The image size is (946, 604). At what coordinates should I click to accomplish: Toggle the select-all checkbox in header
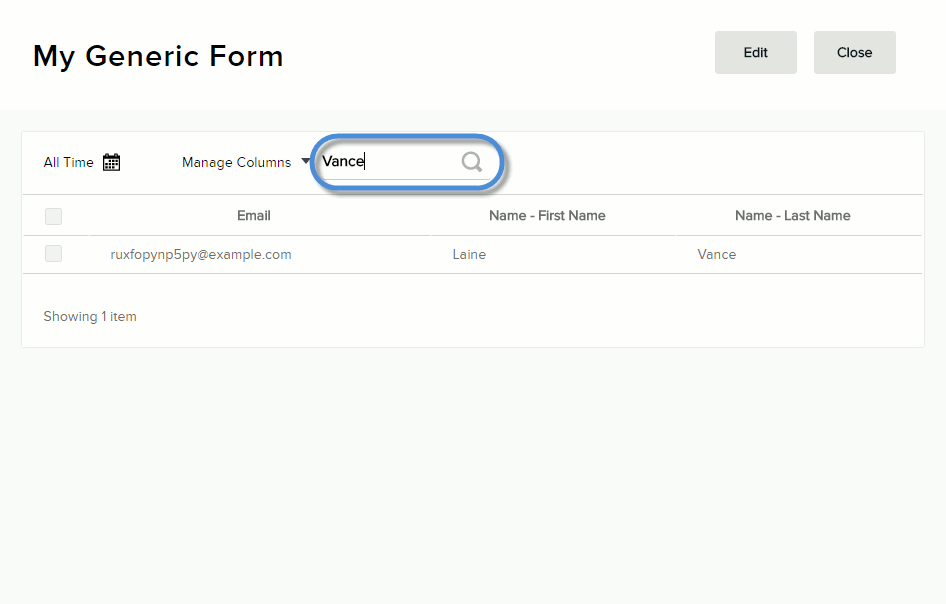[54, 216]
